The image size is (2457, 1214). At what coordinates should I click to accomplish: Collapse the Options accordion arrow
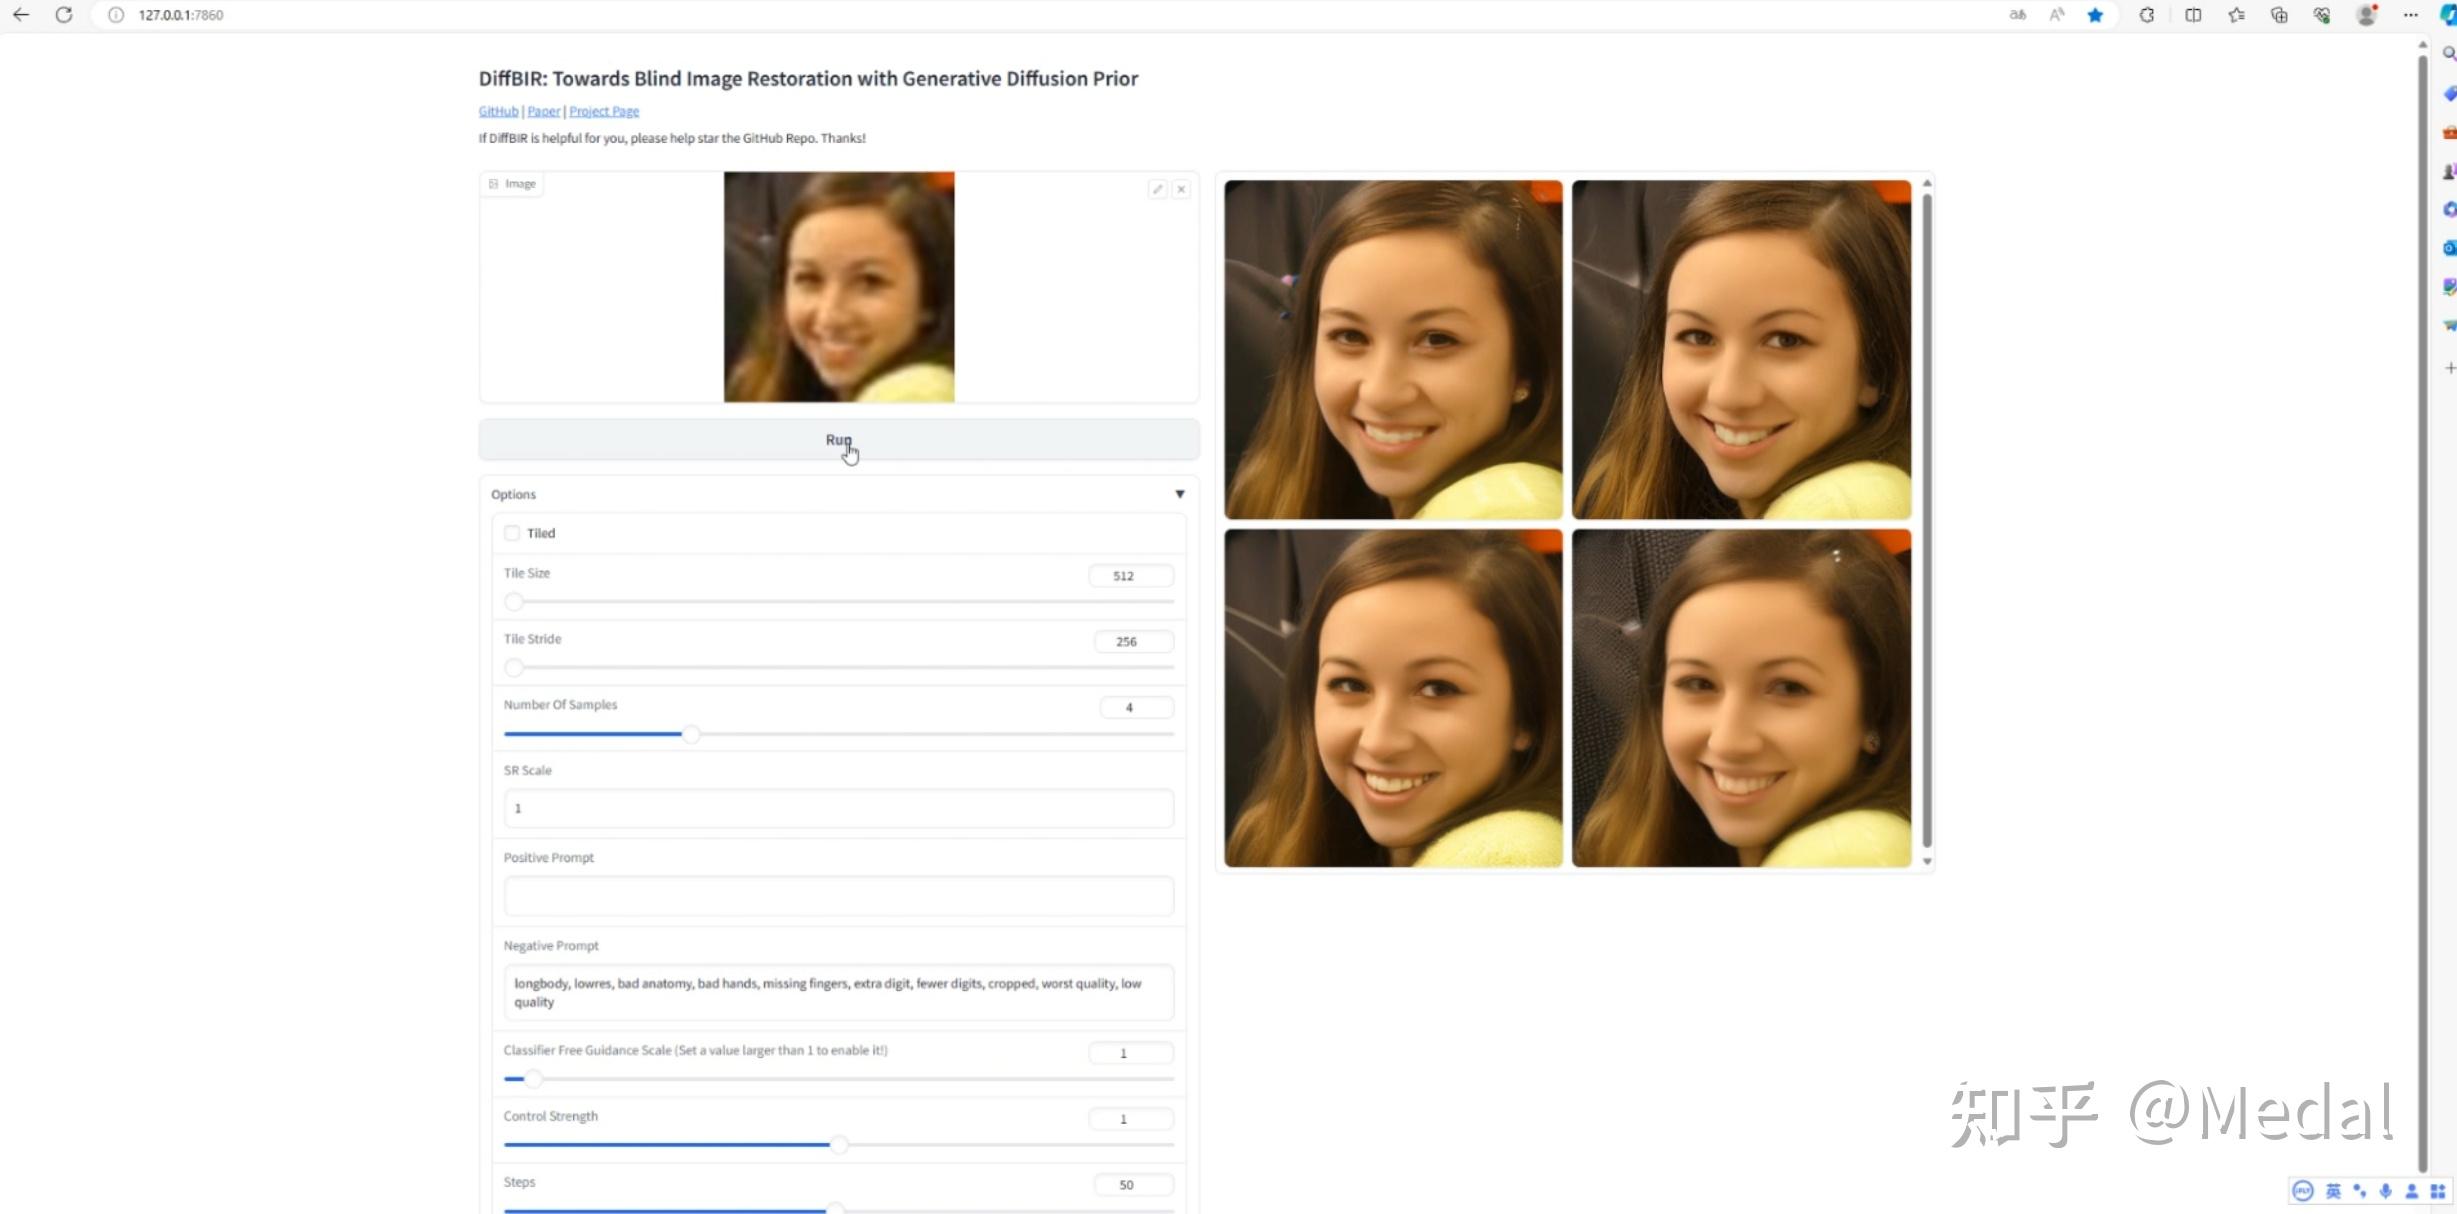pos(1180,494)
